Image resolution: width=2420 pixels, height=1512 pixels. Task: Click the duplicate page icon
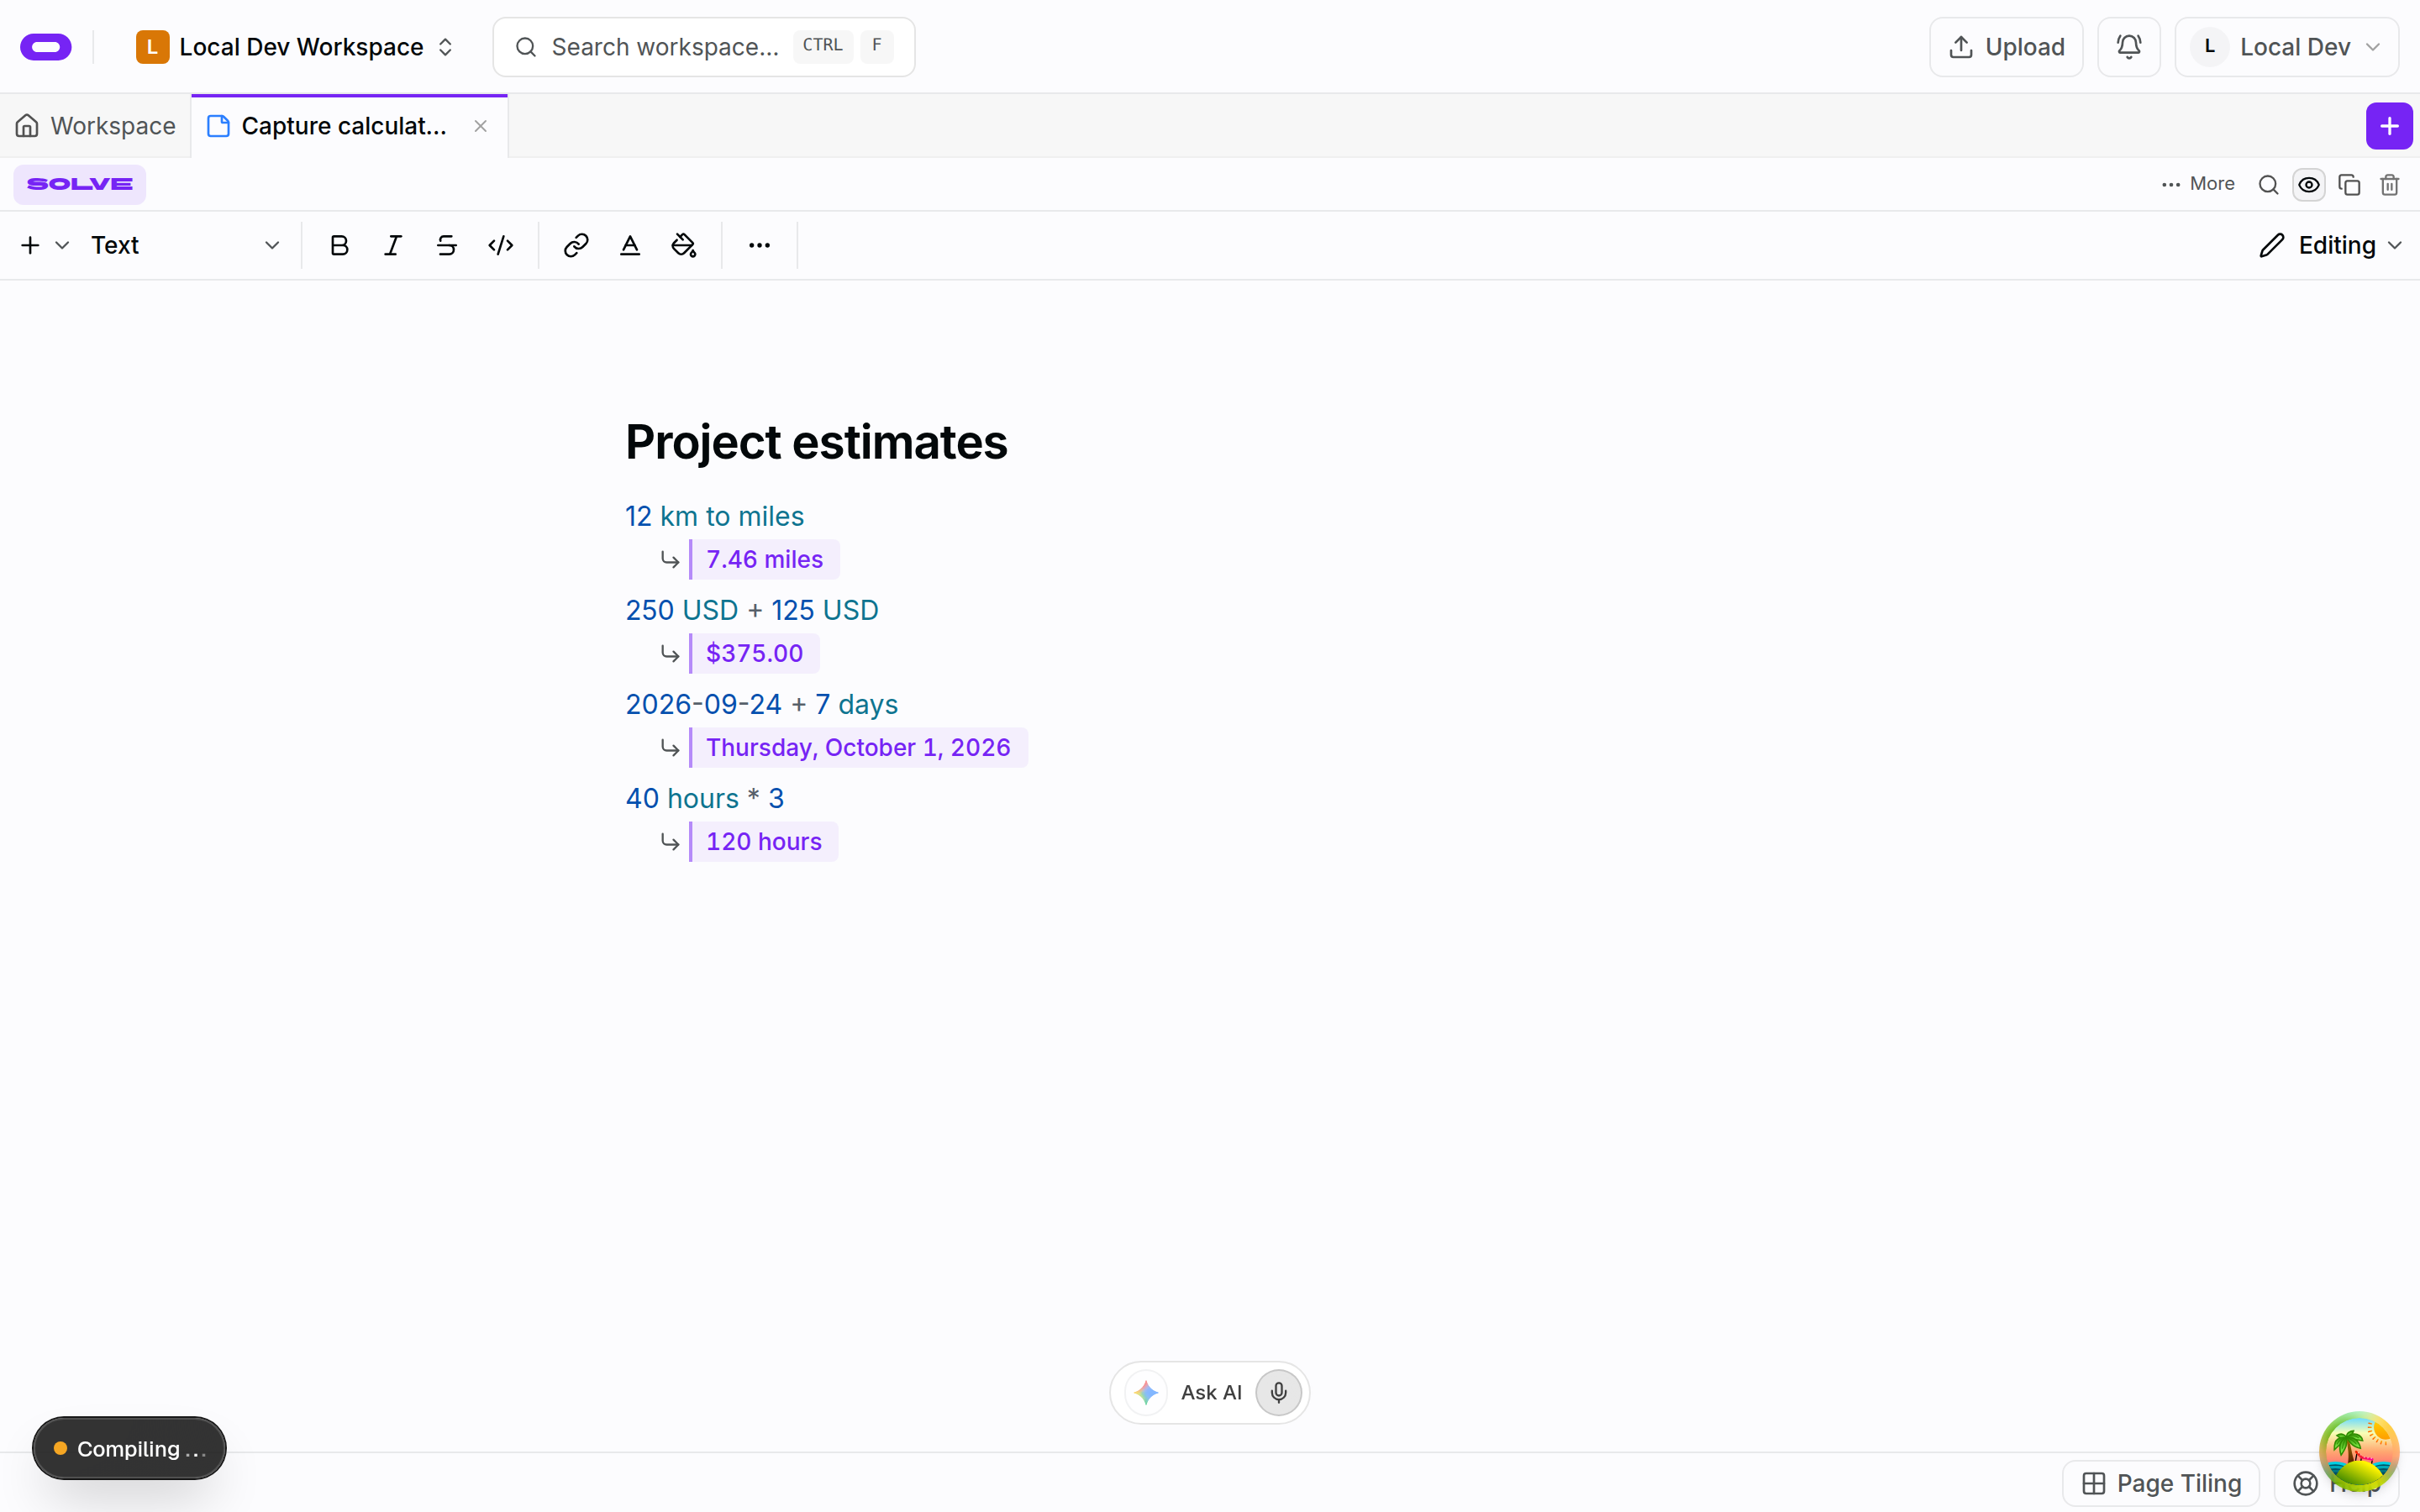(2350, 185)
